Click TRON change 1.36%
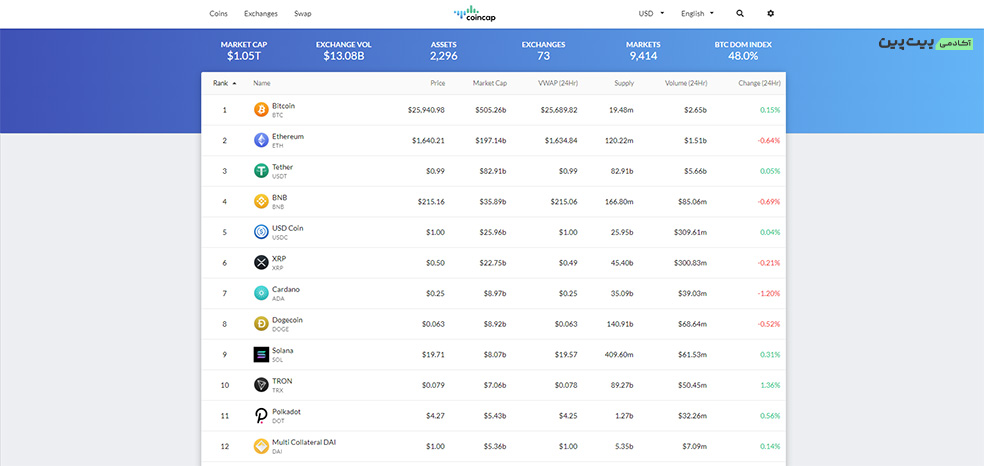Image resolution: width=984 pixels, height=466 pixels. [x=770, y=385]
